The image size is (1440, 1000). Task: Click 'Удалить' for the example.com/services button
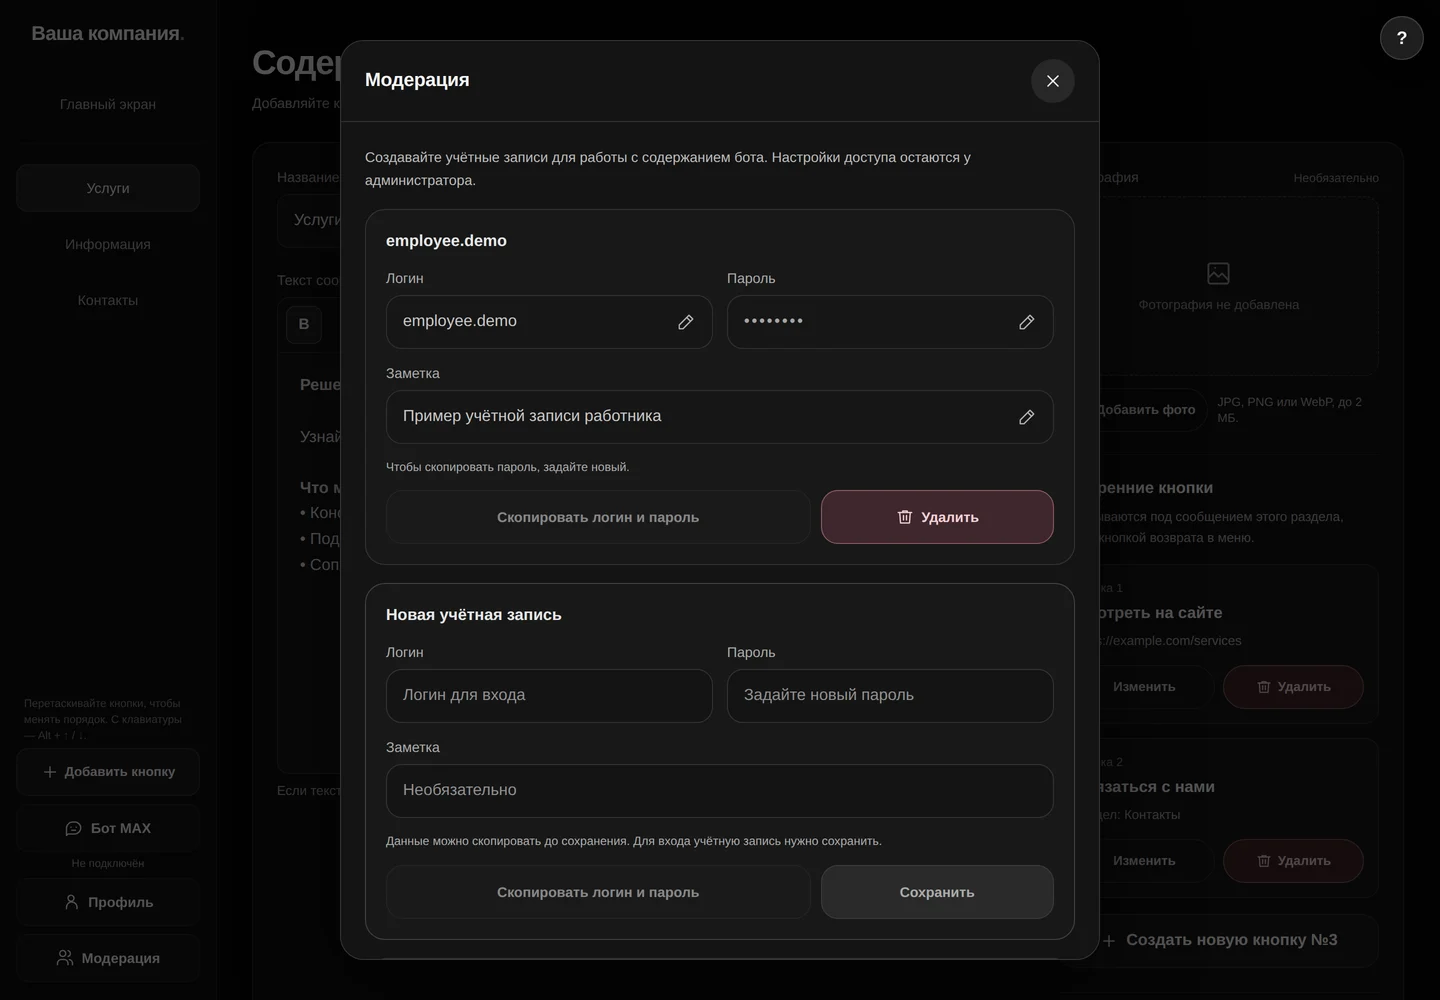(1293, 687)
